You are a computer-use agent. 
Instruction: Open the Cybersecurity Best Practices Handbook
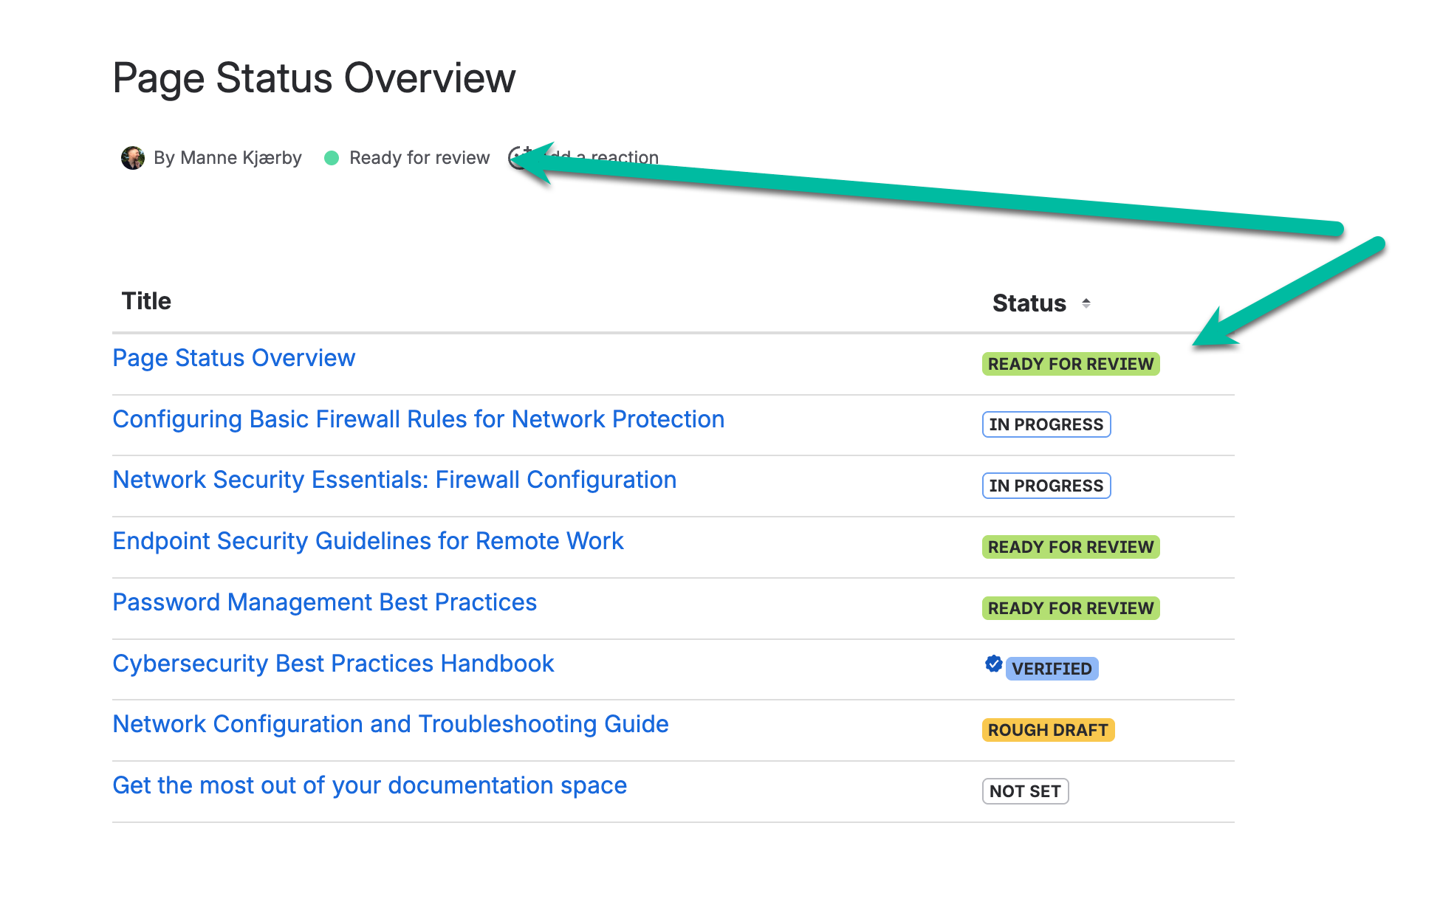(x=332, y=663)
